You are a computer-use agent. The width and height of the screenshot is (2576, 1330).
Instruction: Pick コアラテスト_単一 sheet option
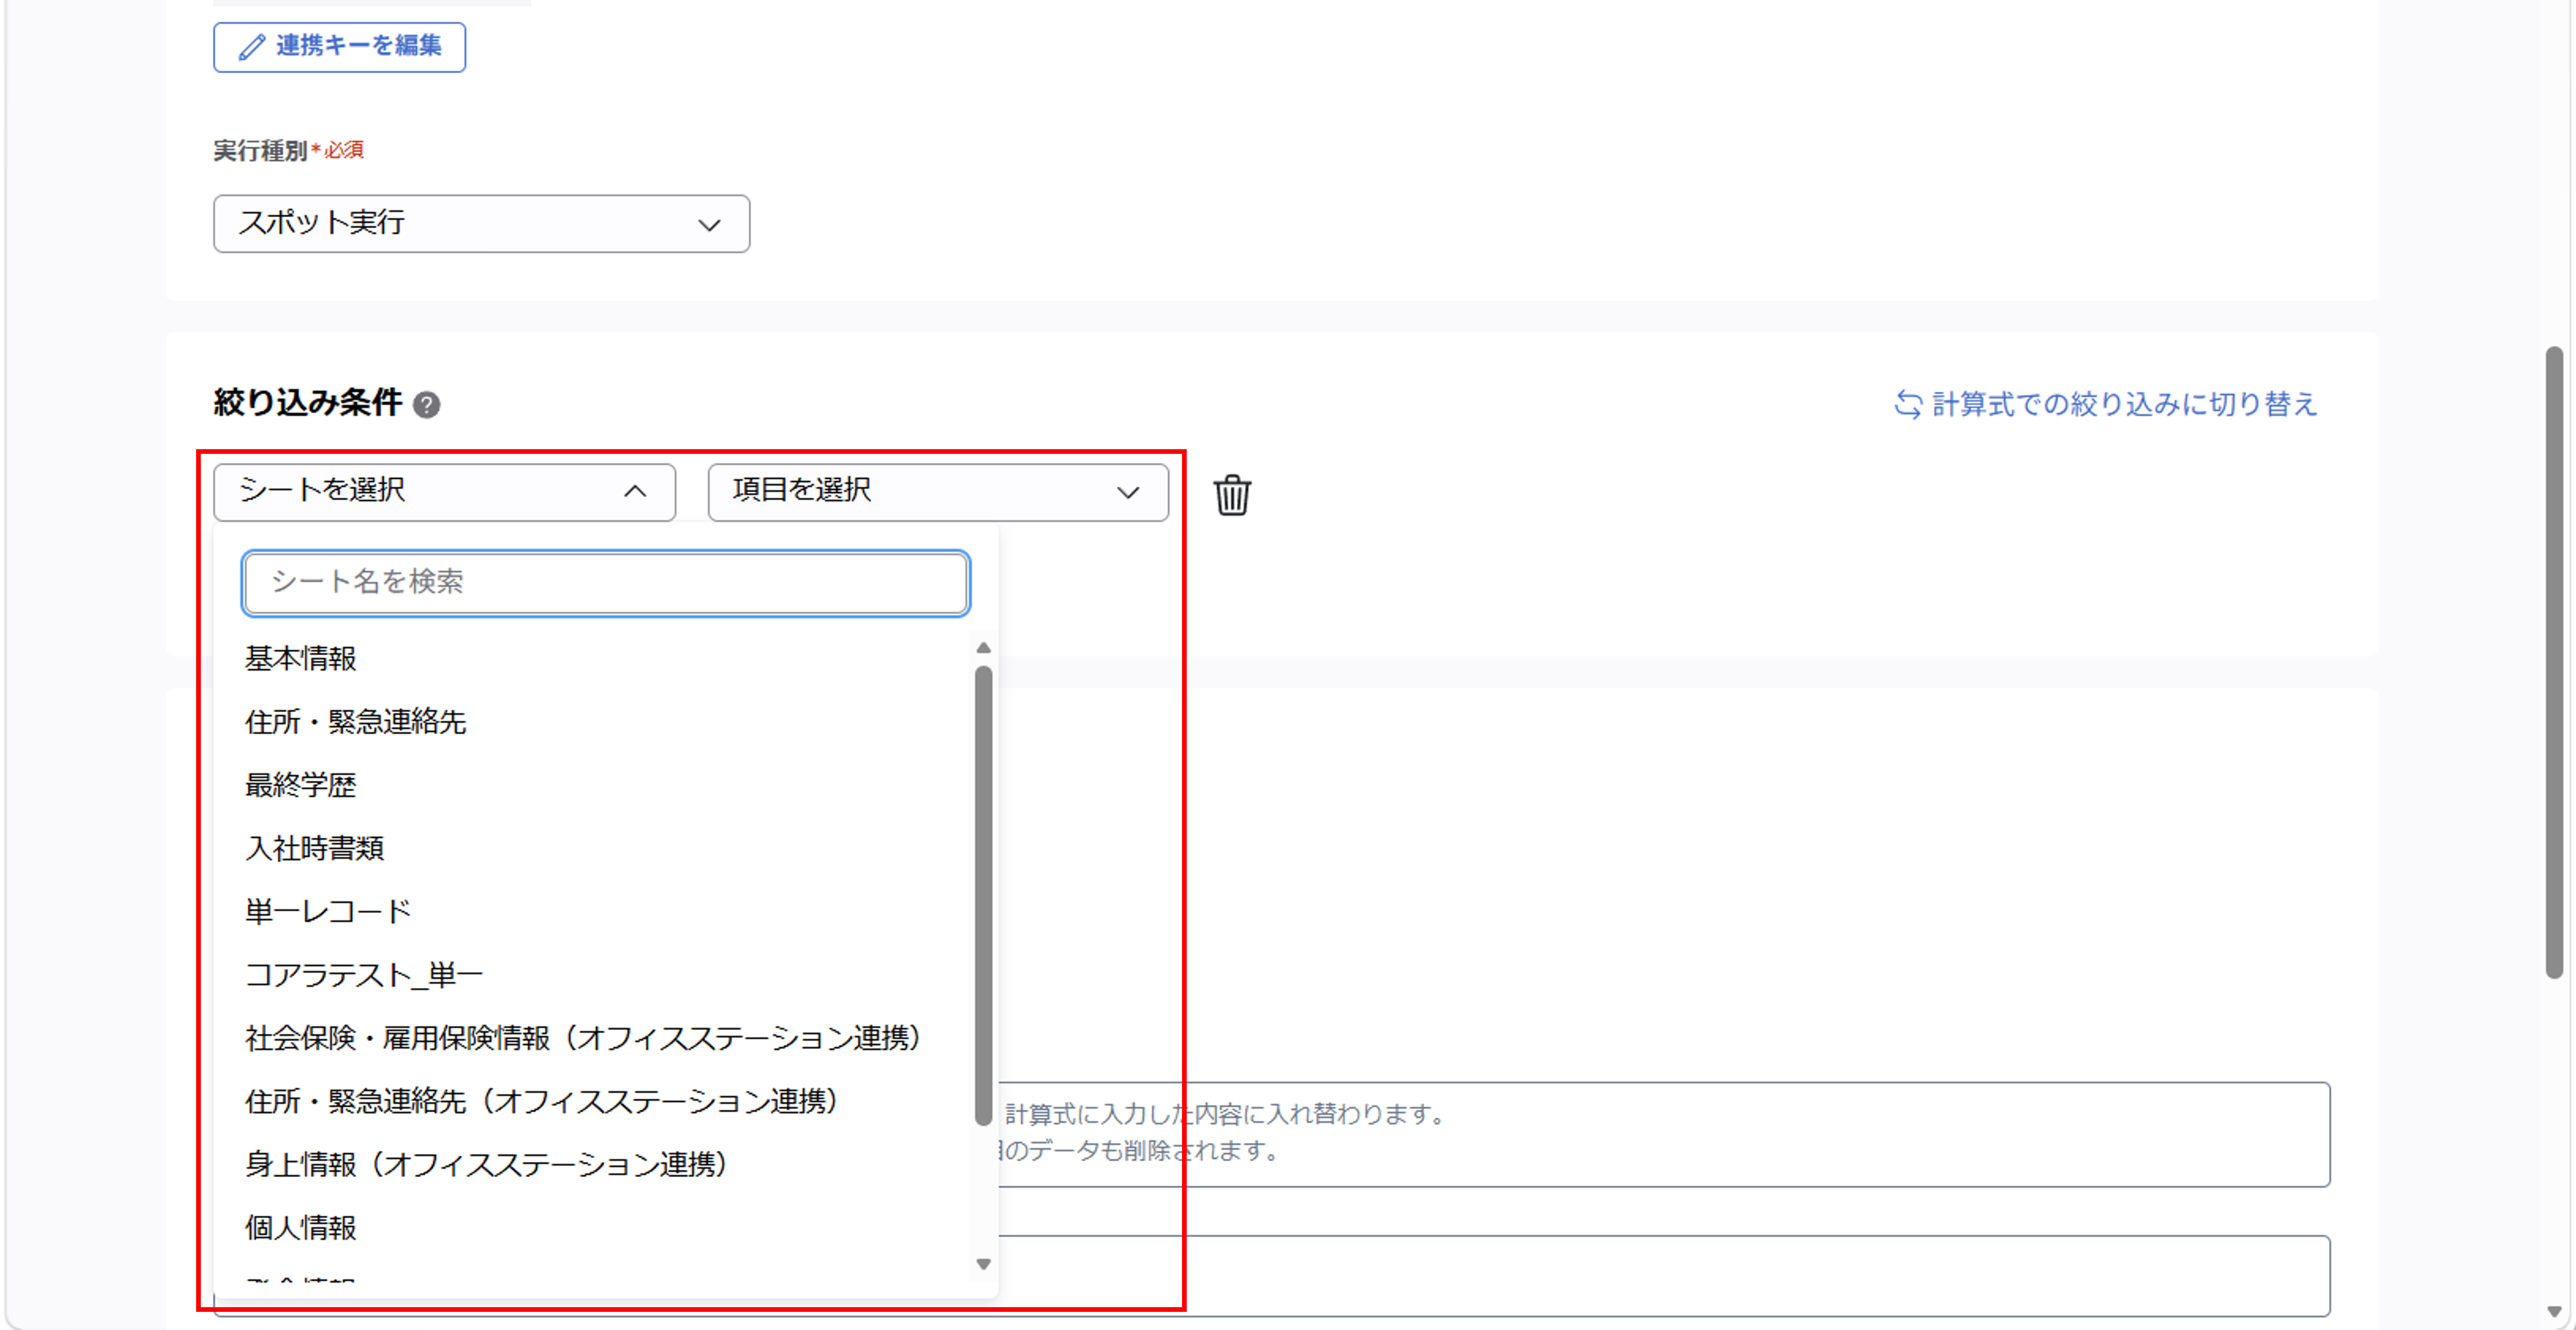click(x=364, y=975)
